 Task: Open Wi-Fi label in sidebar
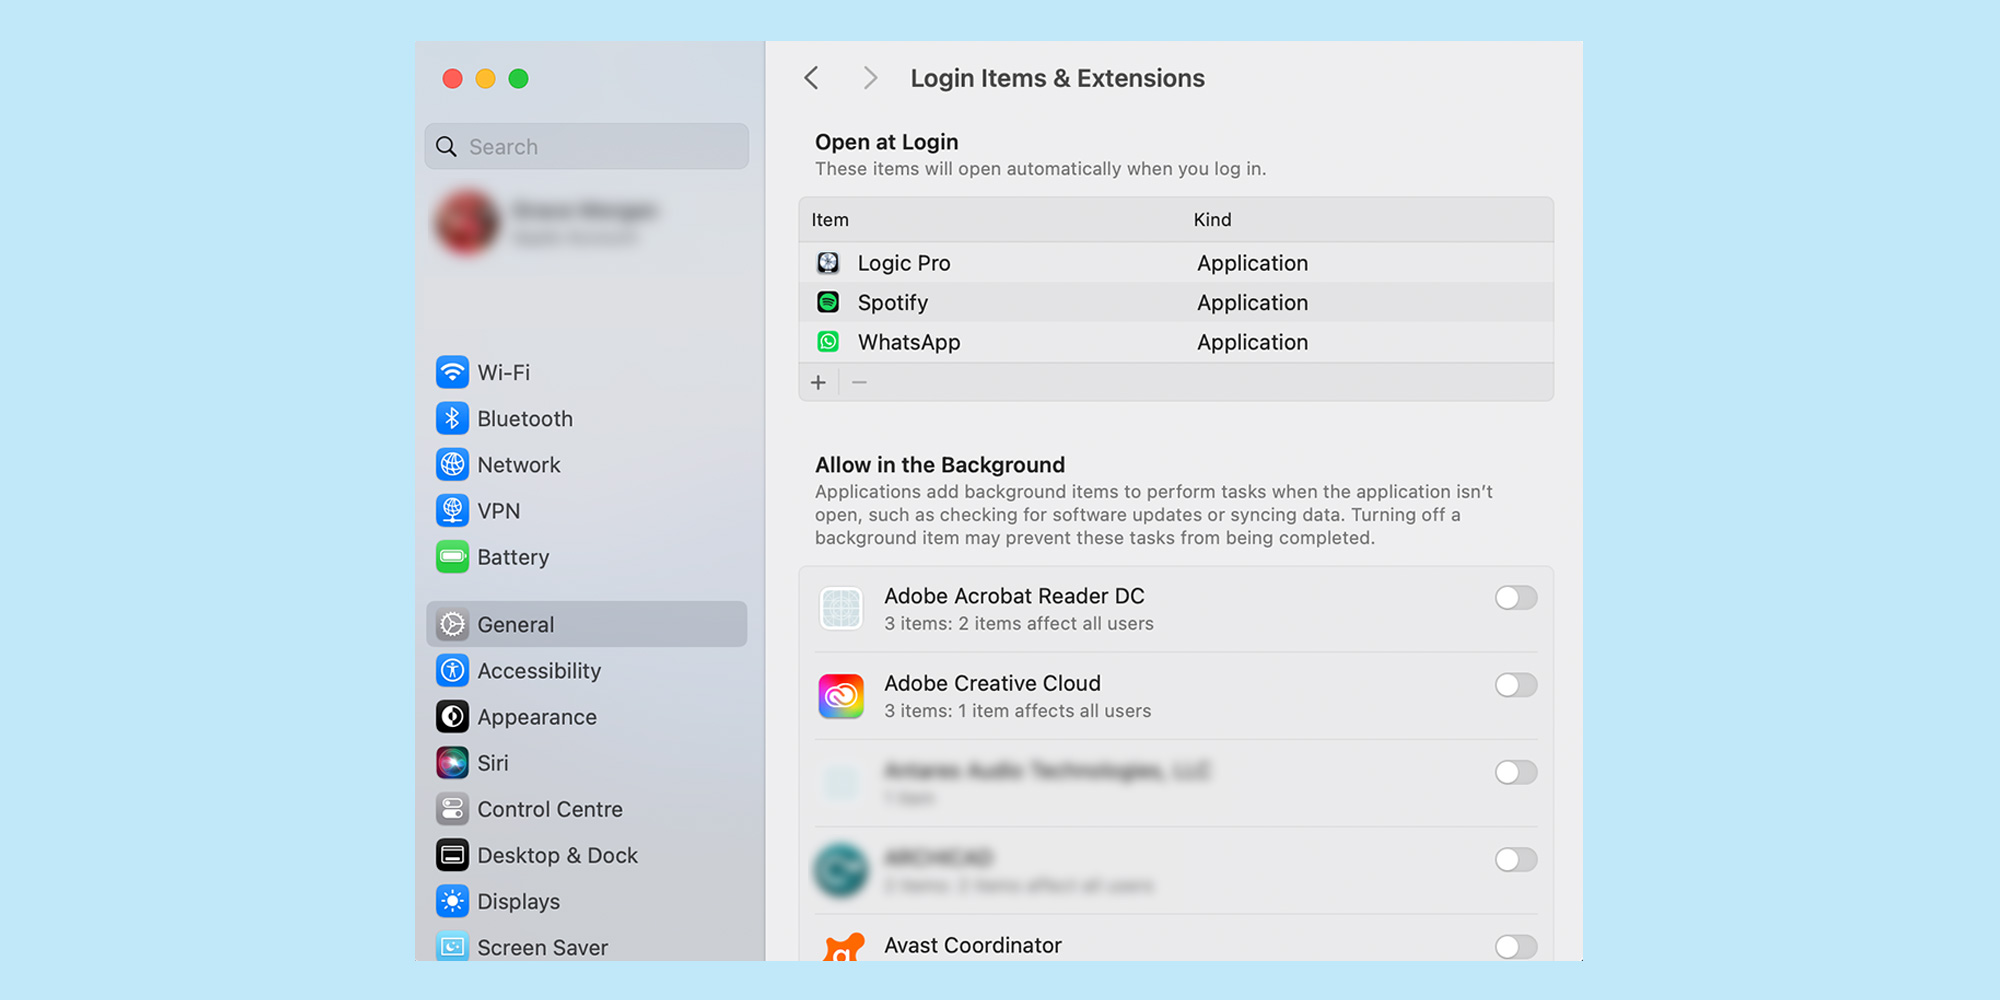pos(504,372)
